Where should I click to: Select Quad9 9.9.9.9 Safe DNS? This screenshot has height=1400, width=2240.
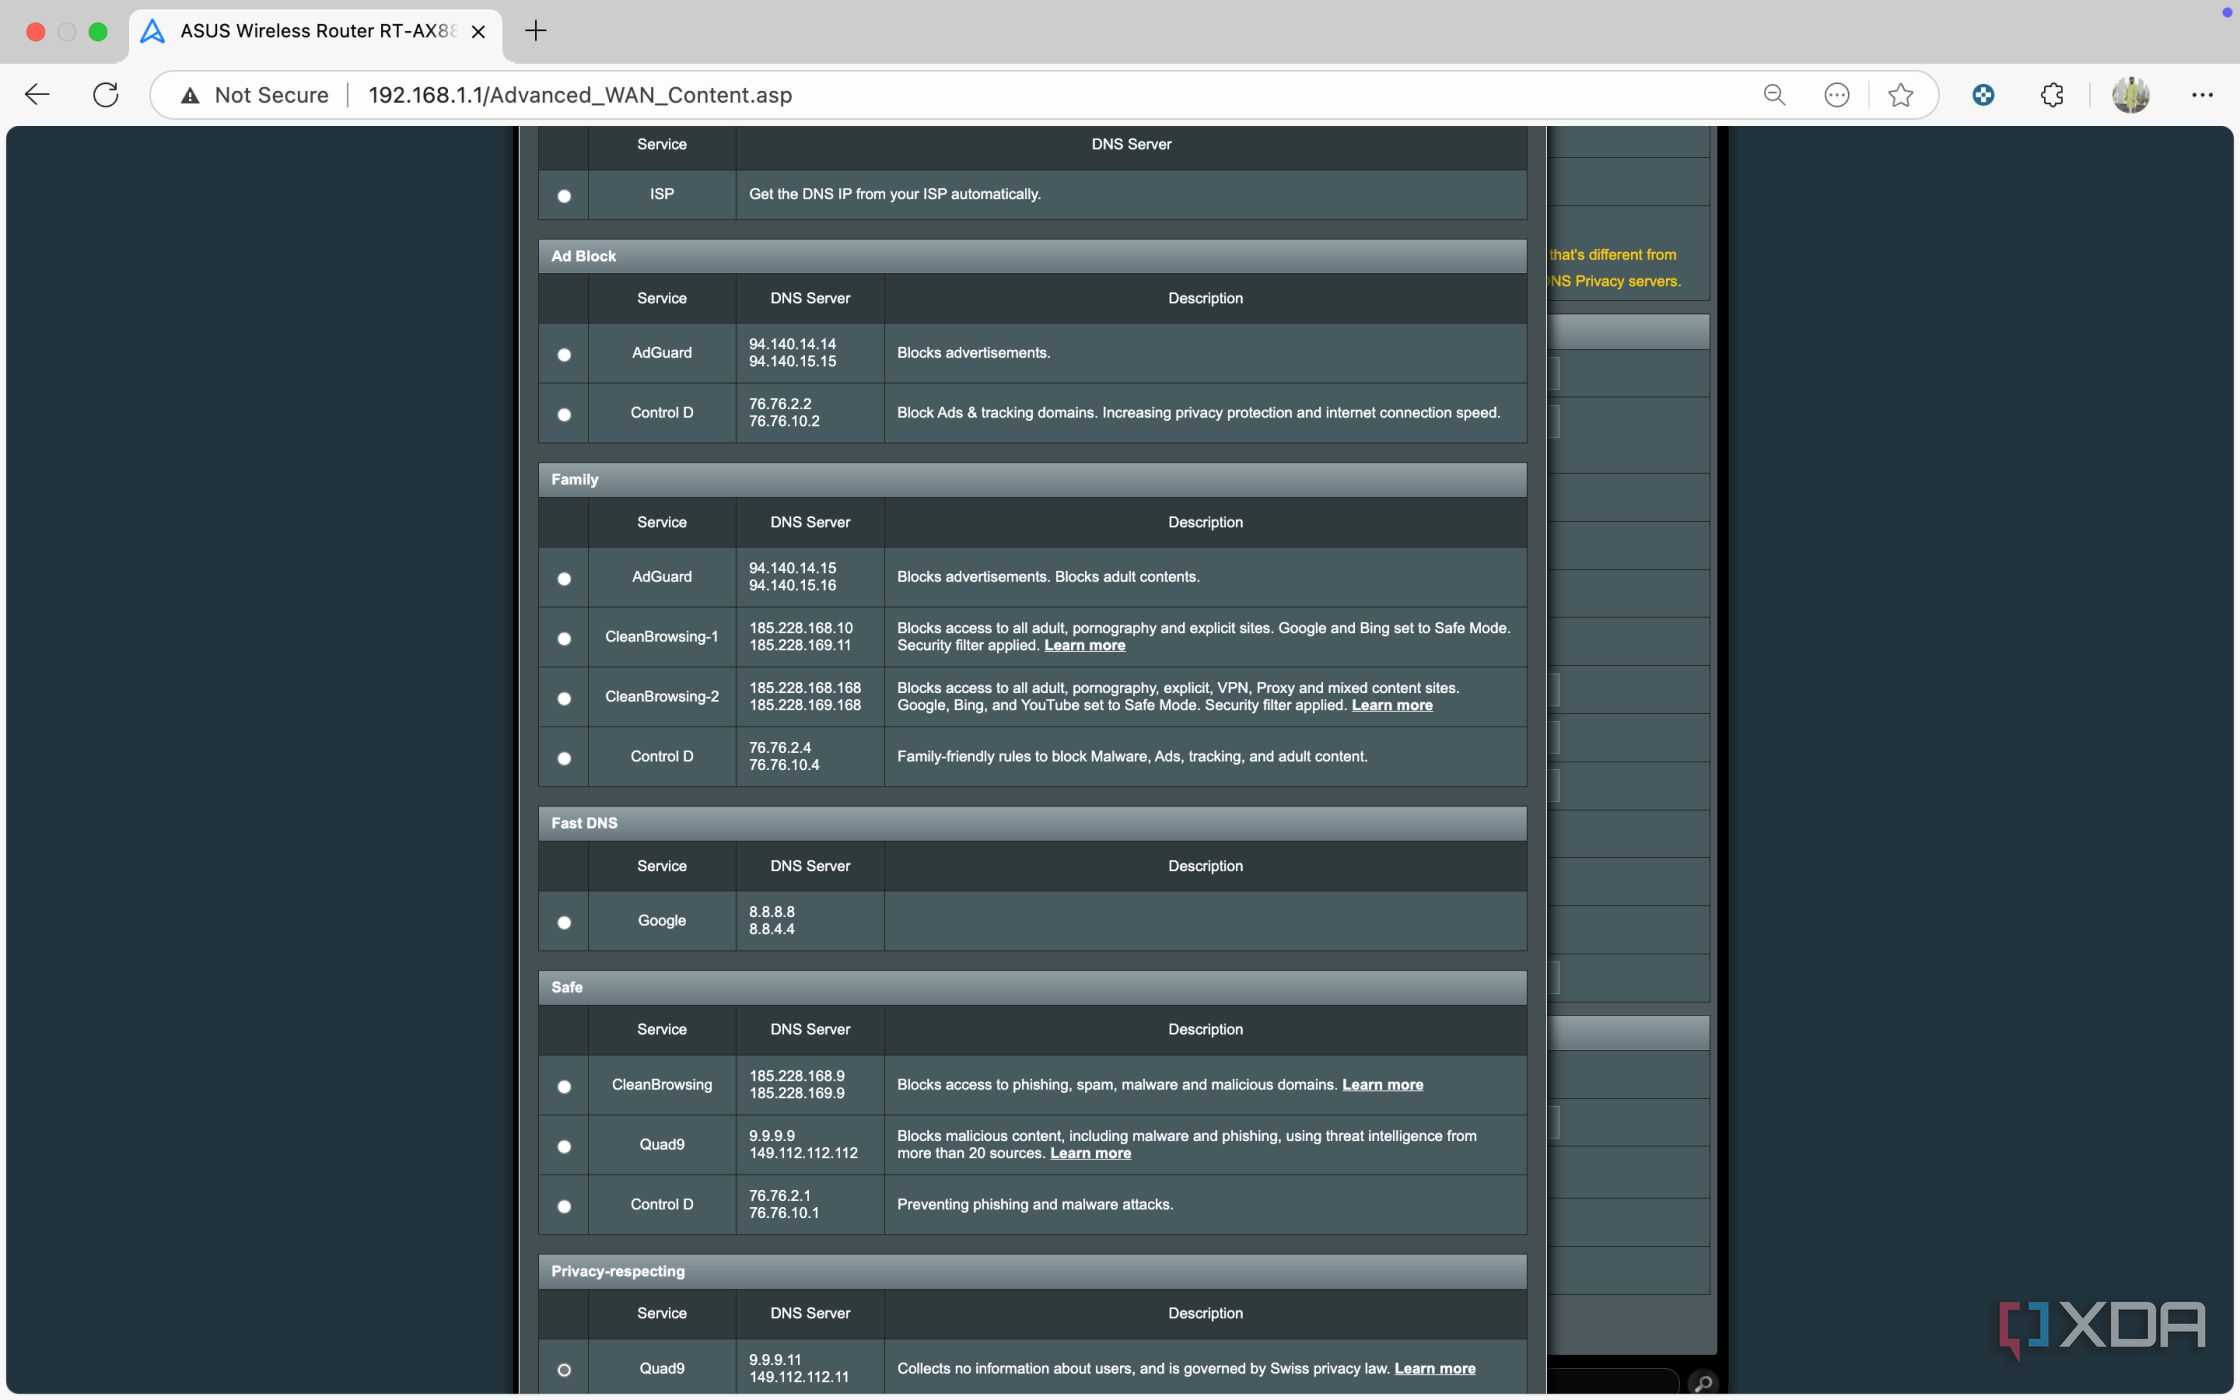click(x=564, y=1146)
